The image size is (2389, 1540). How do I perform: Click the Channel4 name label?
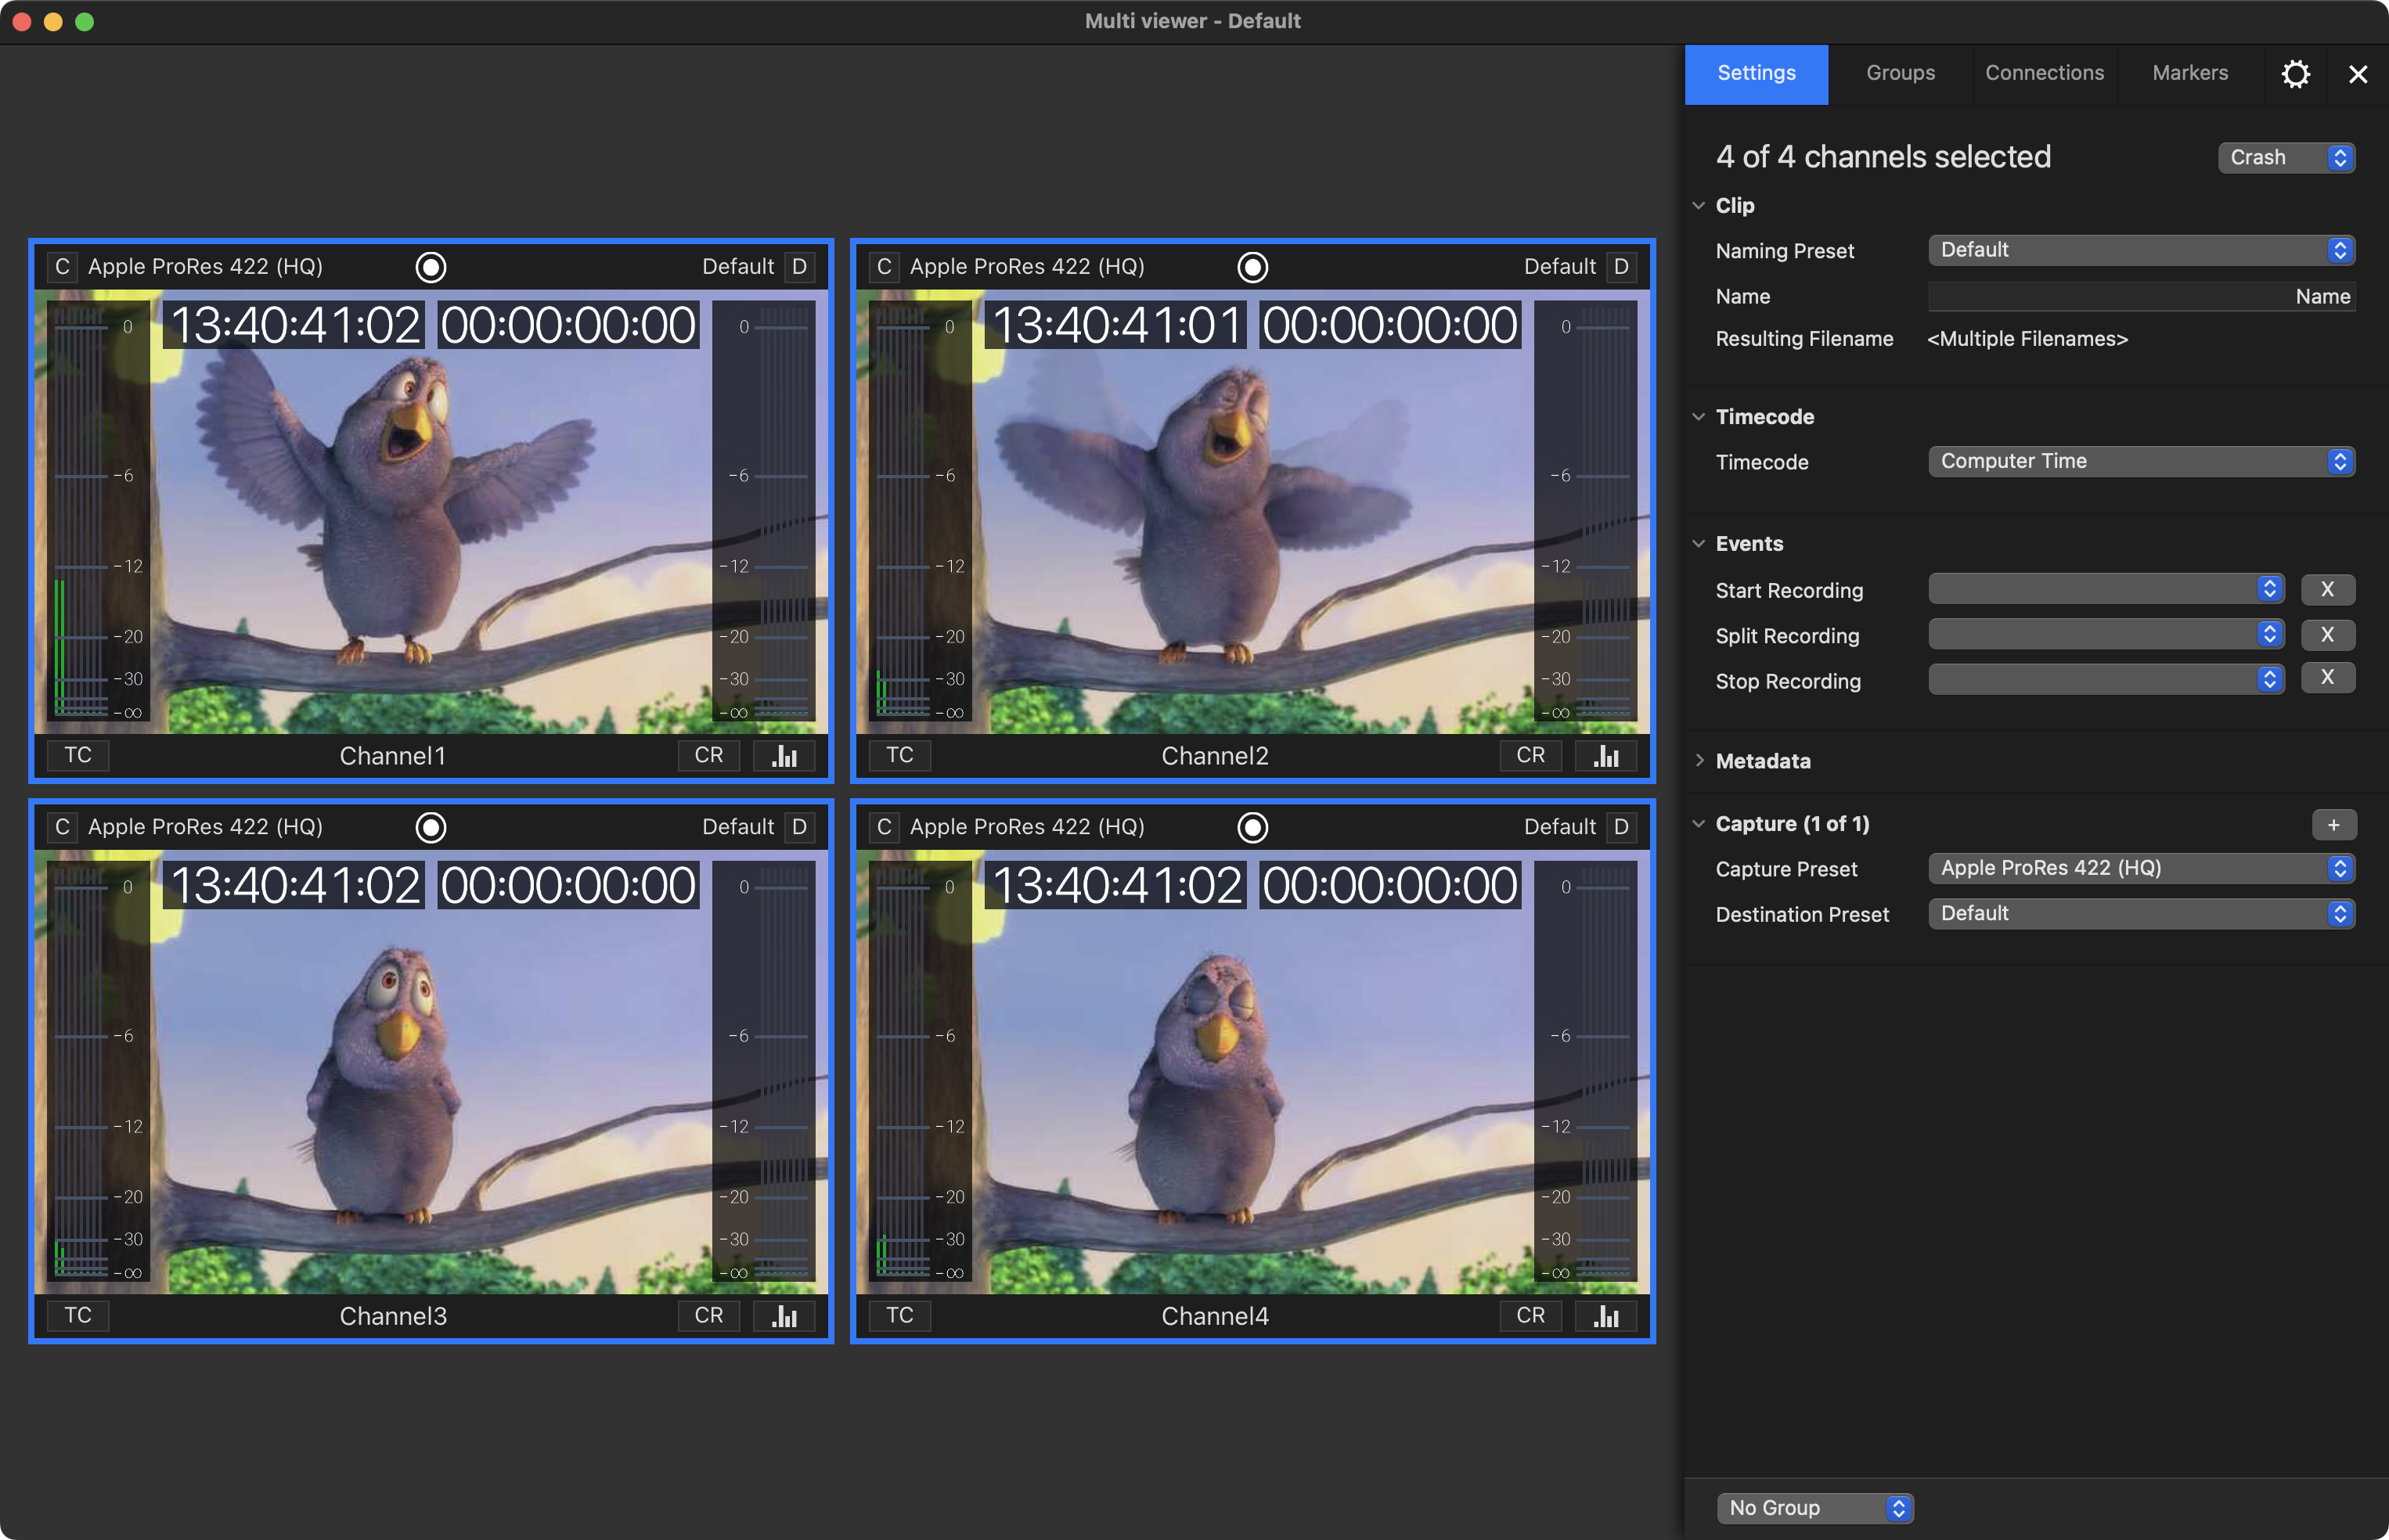pos(1215,1316)
